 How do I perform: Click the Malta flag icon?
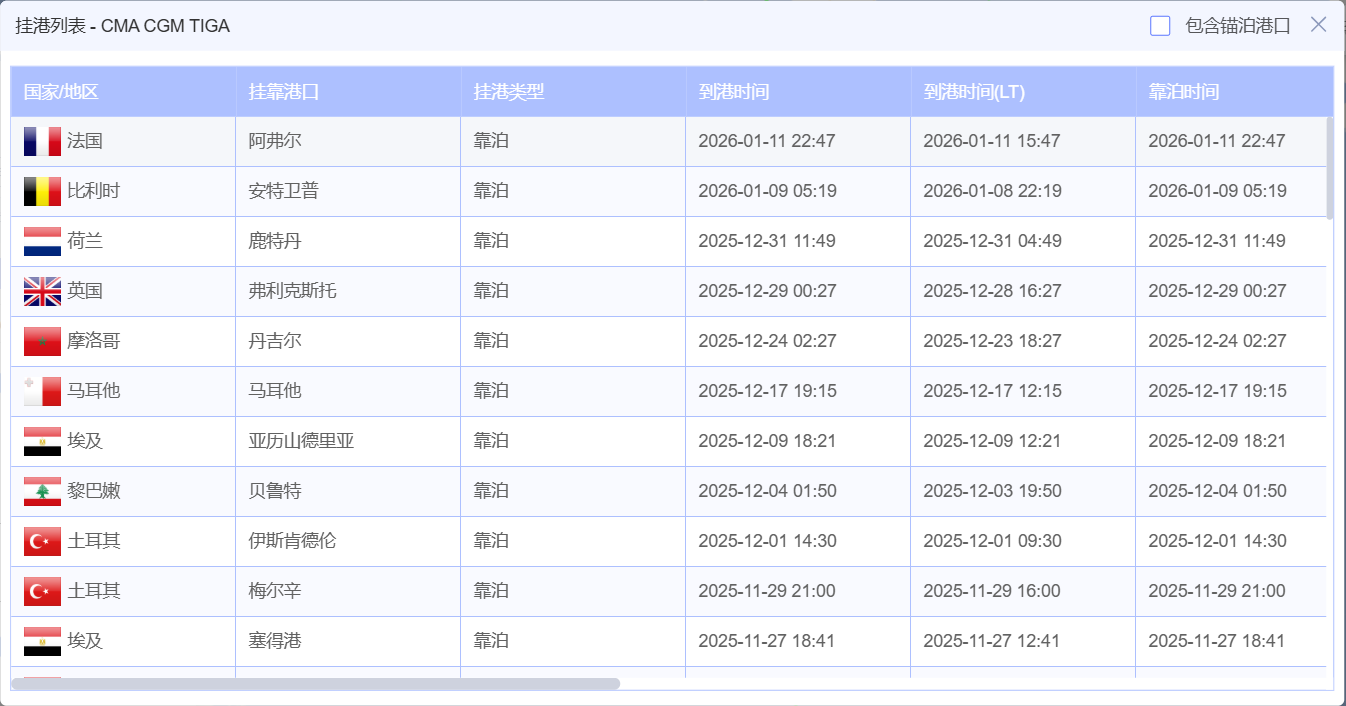pos(42,391)
